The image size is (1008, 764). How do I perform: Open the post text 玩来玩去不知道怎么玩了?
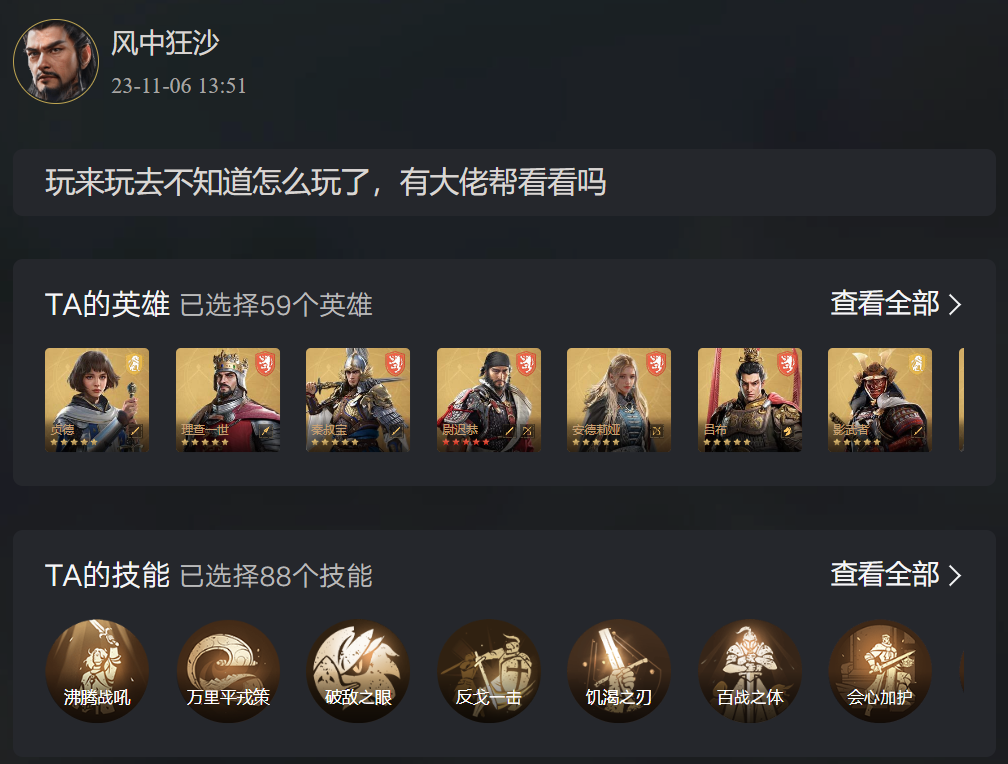(x=208, y=182)
